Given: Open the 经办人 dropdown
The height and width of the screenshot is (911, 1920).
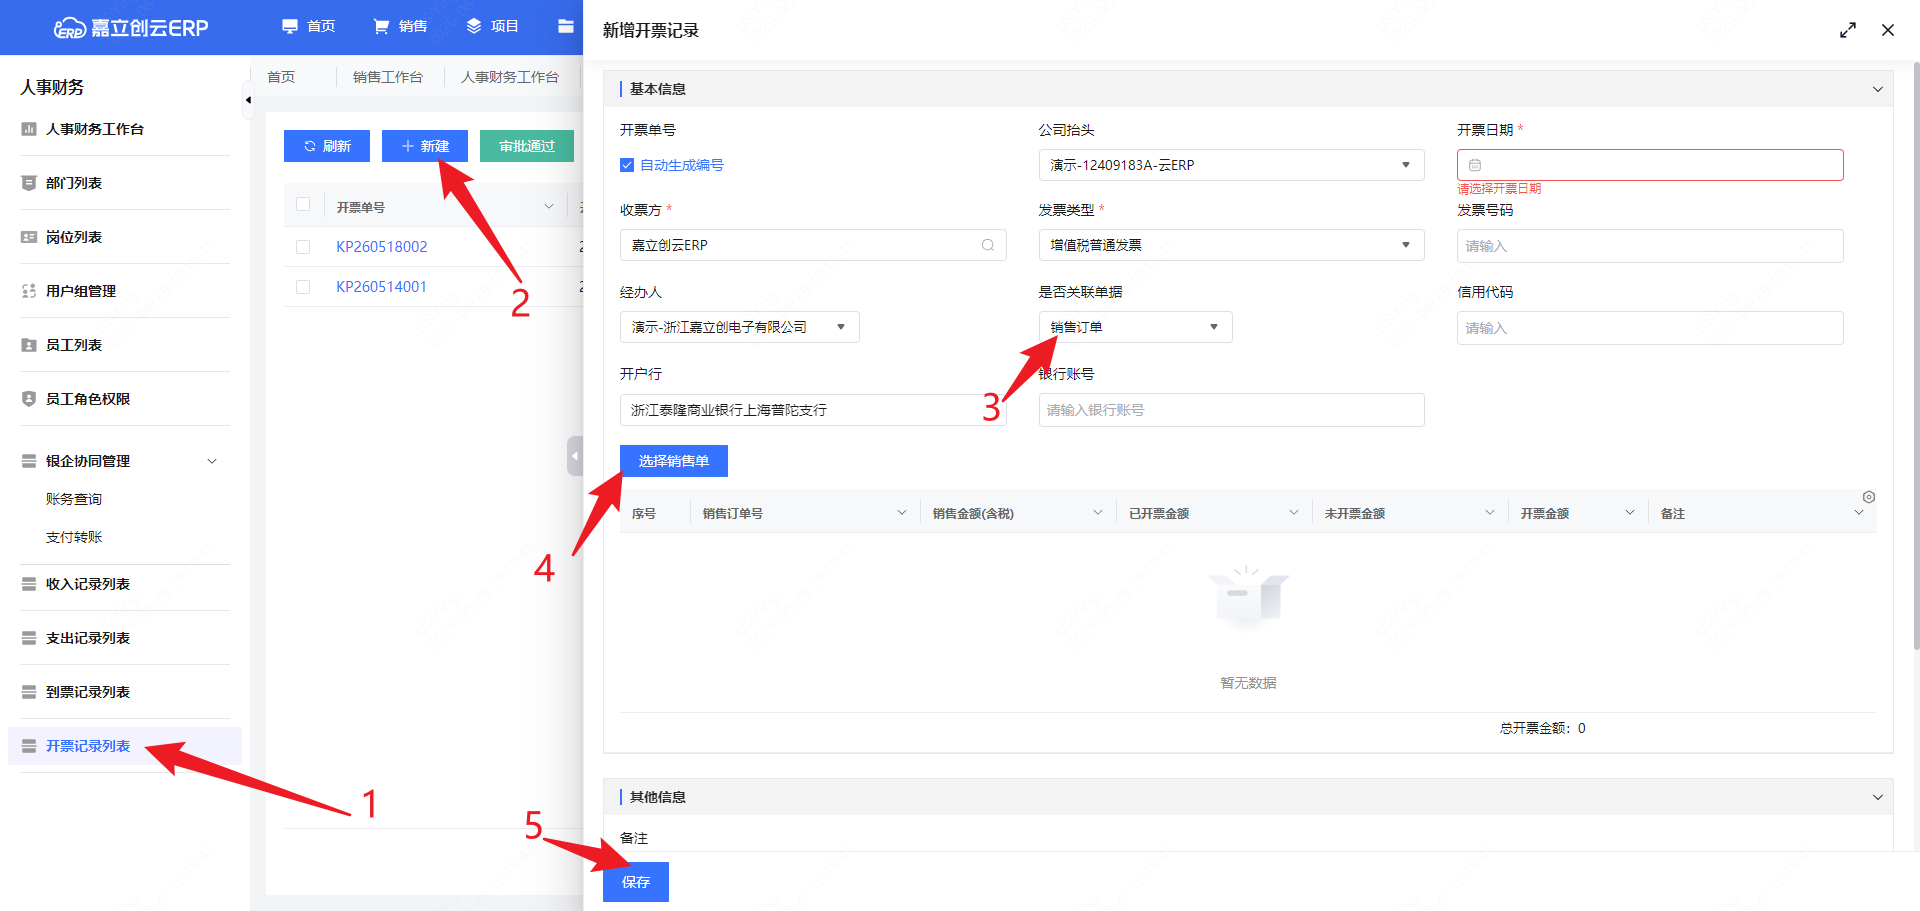Looking at the screenshot, I should (x=740, y=327).
